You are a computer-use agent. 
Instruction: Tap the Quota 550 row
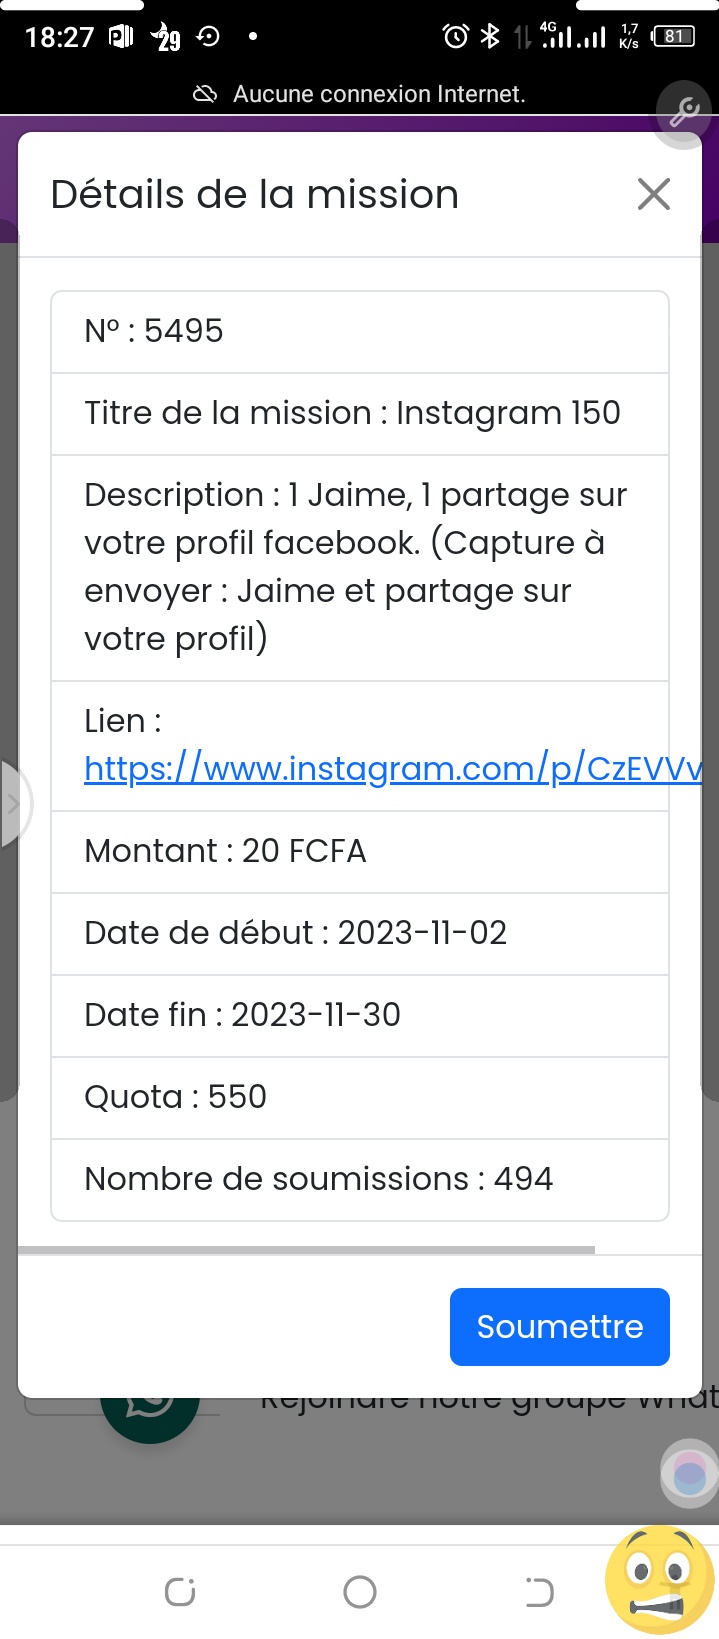tap(359, 1097)
